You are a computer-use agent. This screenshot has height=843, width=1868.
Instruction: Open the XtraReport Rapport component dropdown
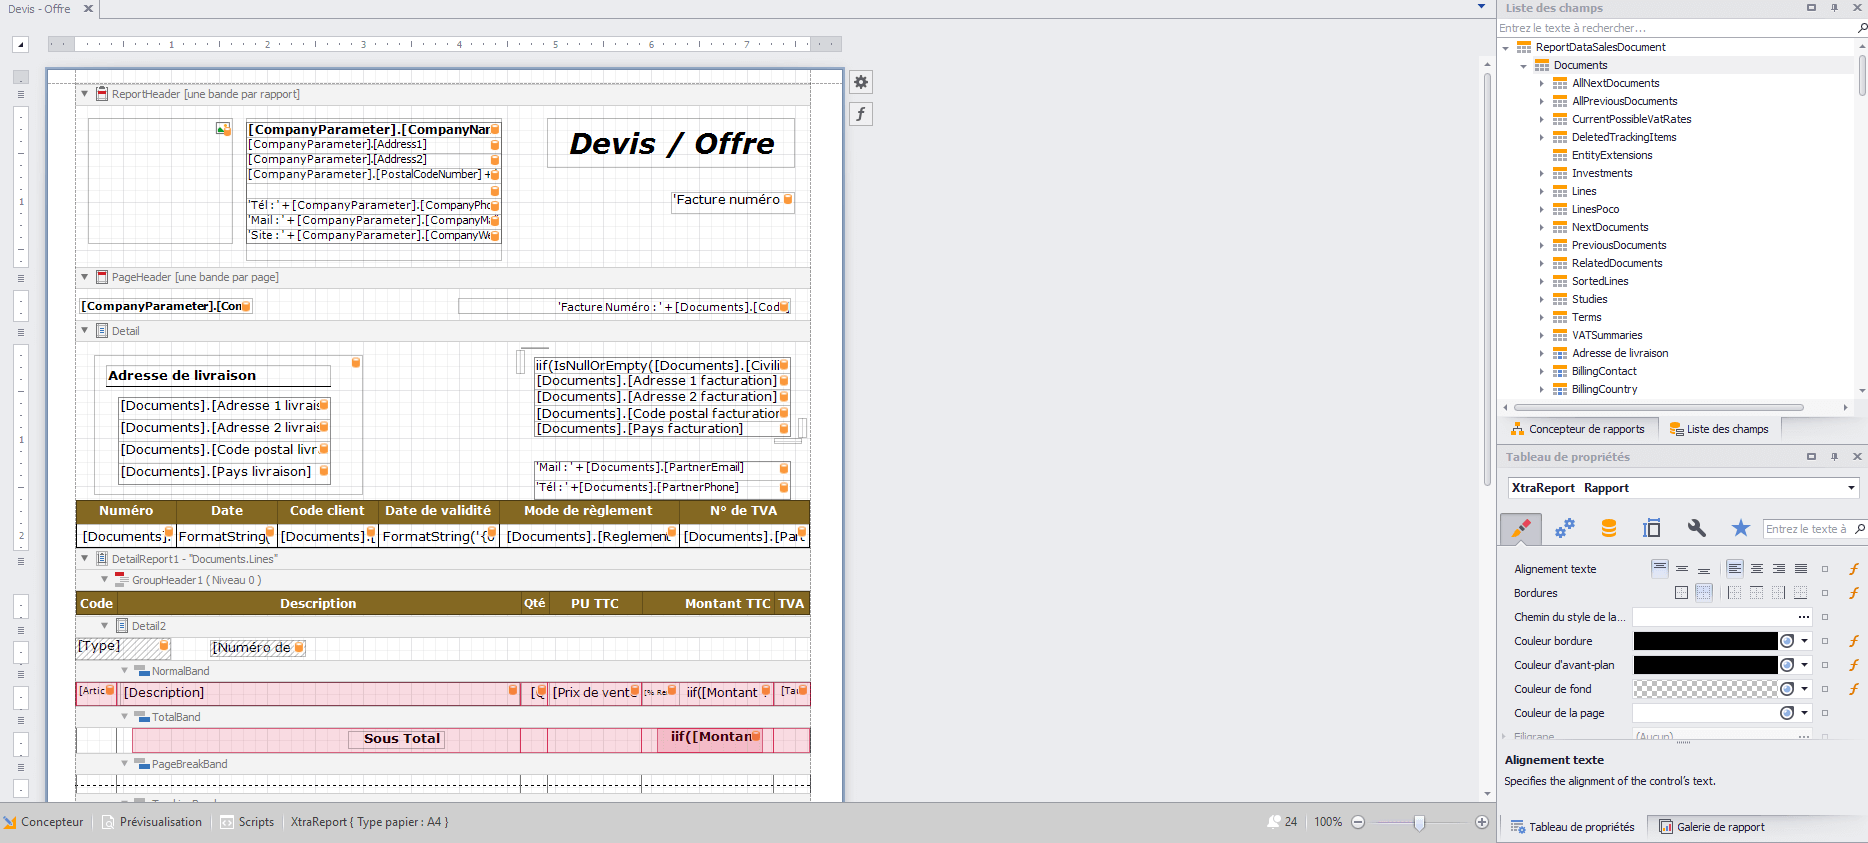[x=1851, y=488]
